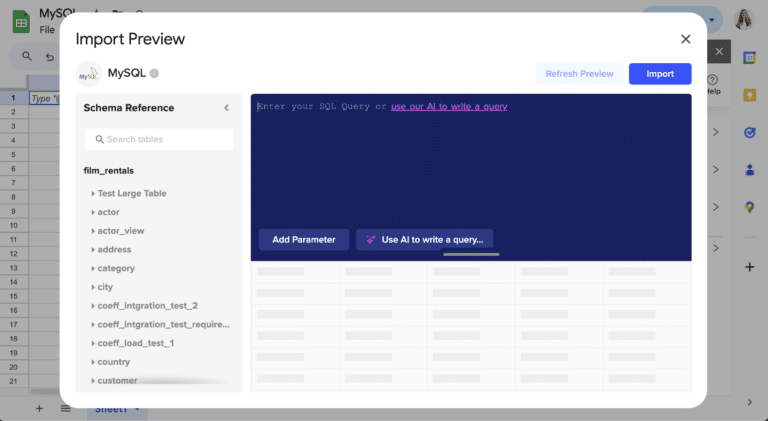
Task: Grab the editor resize handle bar
Action: pyautogui.click(x=471, y=255)
